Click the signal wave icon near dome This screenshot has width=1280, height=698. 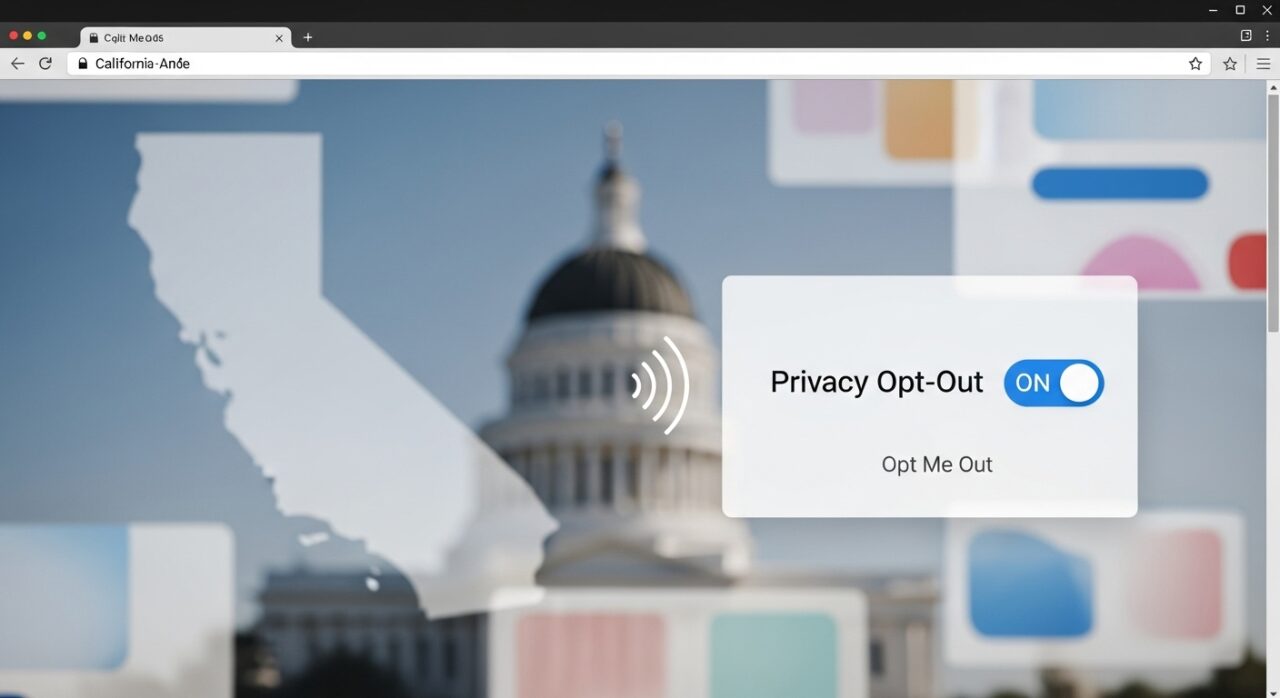pos(661,385)
